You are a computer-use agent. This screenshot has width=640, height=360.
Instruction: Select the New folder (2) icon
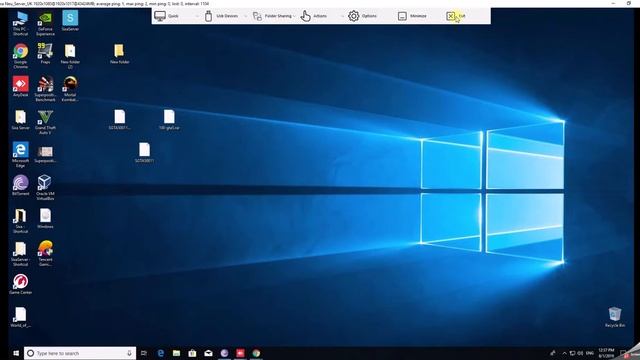pos(70,56)
